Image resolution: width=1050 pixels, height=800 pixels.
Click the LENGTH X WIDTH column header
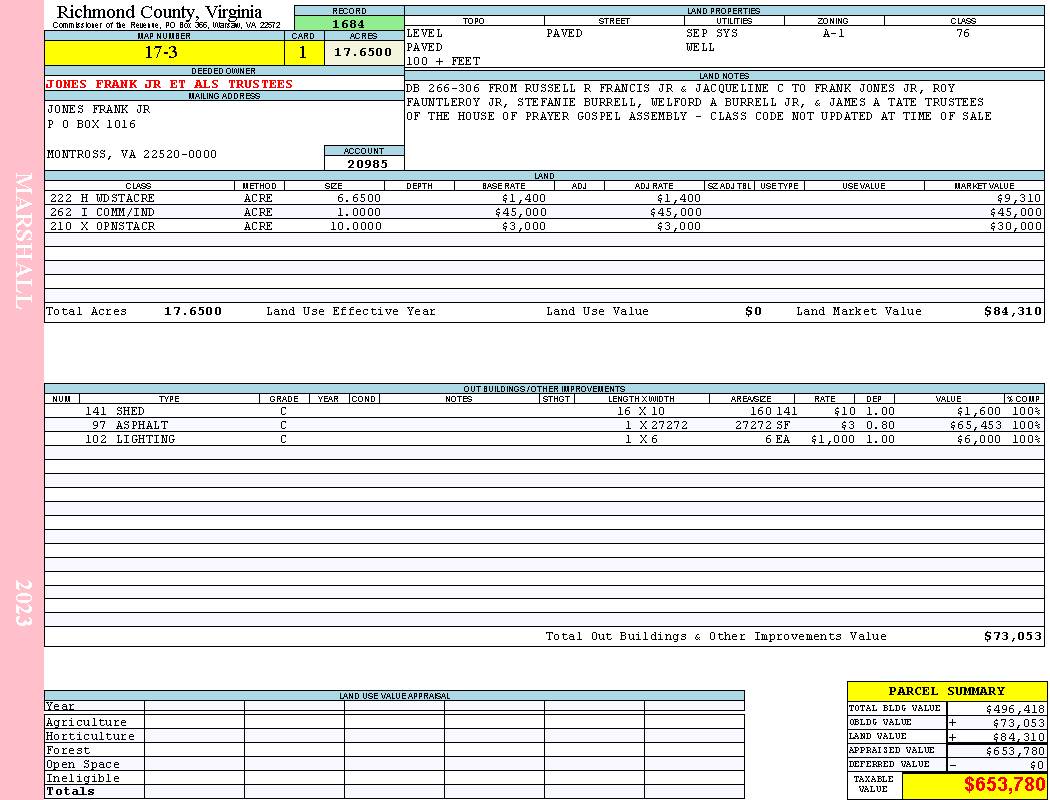(x=641, y=399)
